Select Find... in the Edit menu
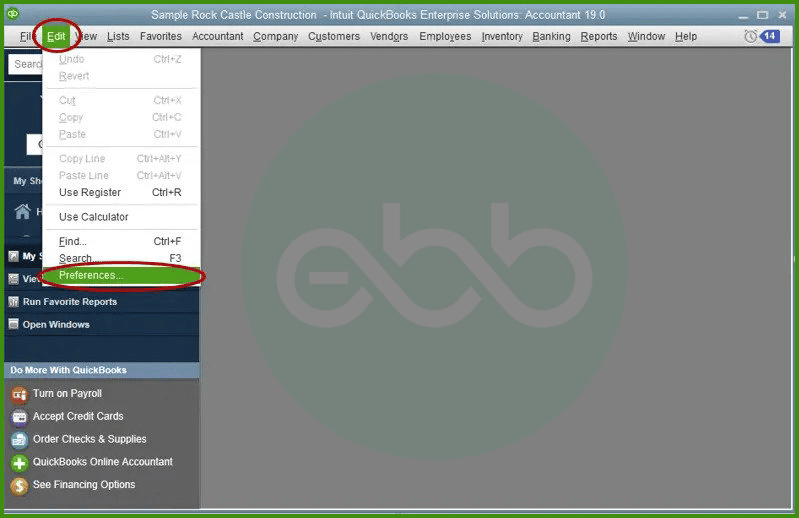 pyautogui.click(x=121, y=241)
